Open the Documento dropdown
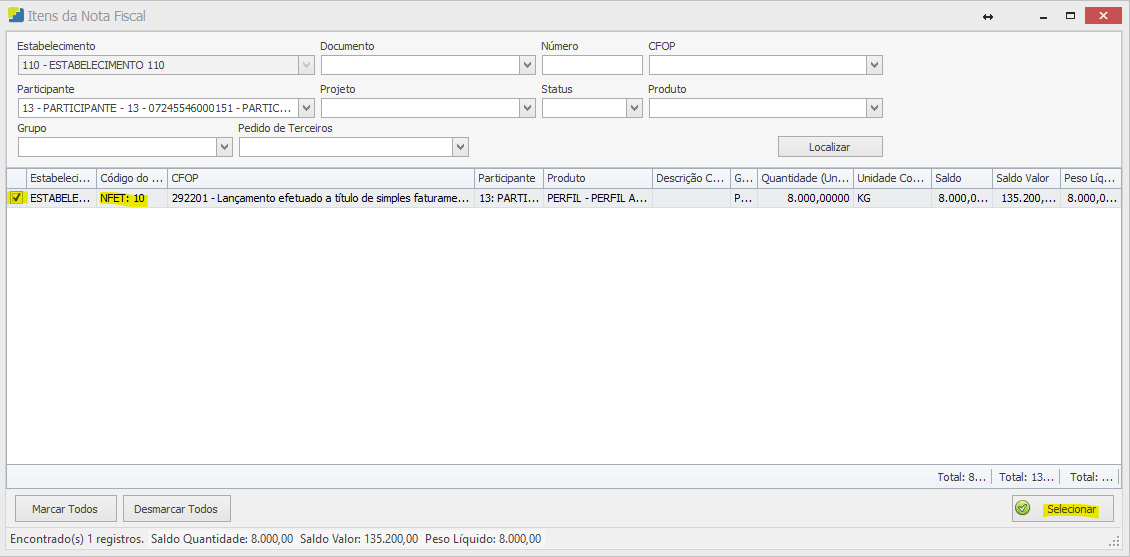 527,65
